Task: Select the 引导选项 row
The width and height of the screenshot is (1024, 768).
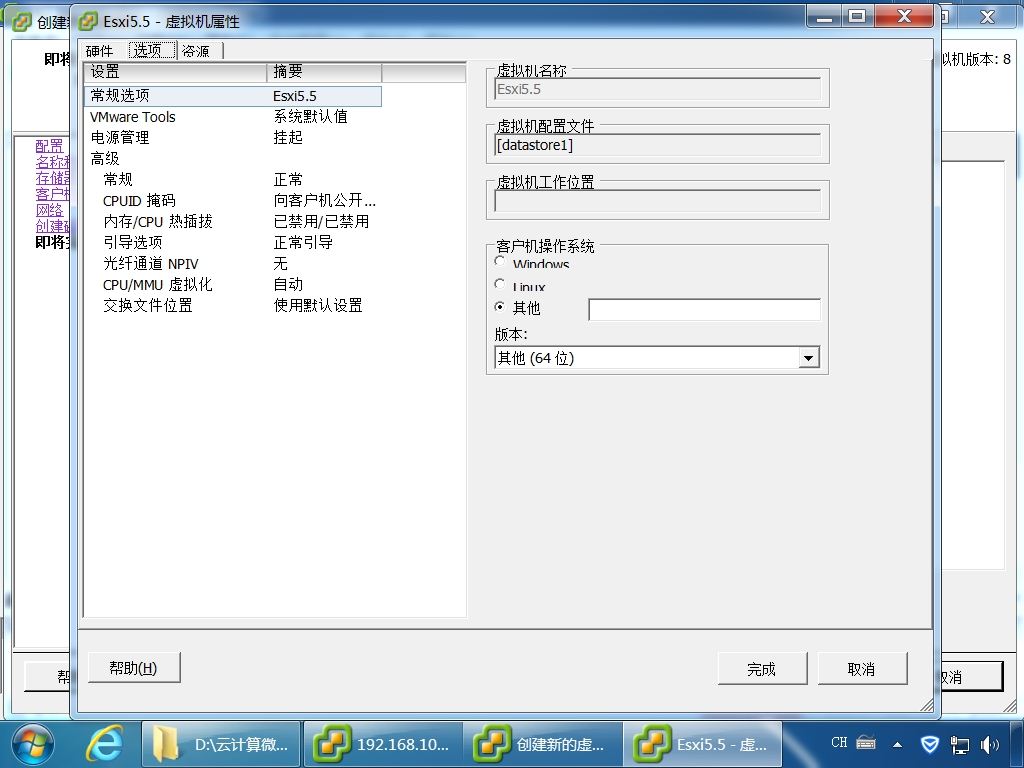Action: [233, 242]
